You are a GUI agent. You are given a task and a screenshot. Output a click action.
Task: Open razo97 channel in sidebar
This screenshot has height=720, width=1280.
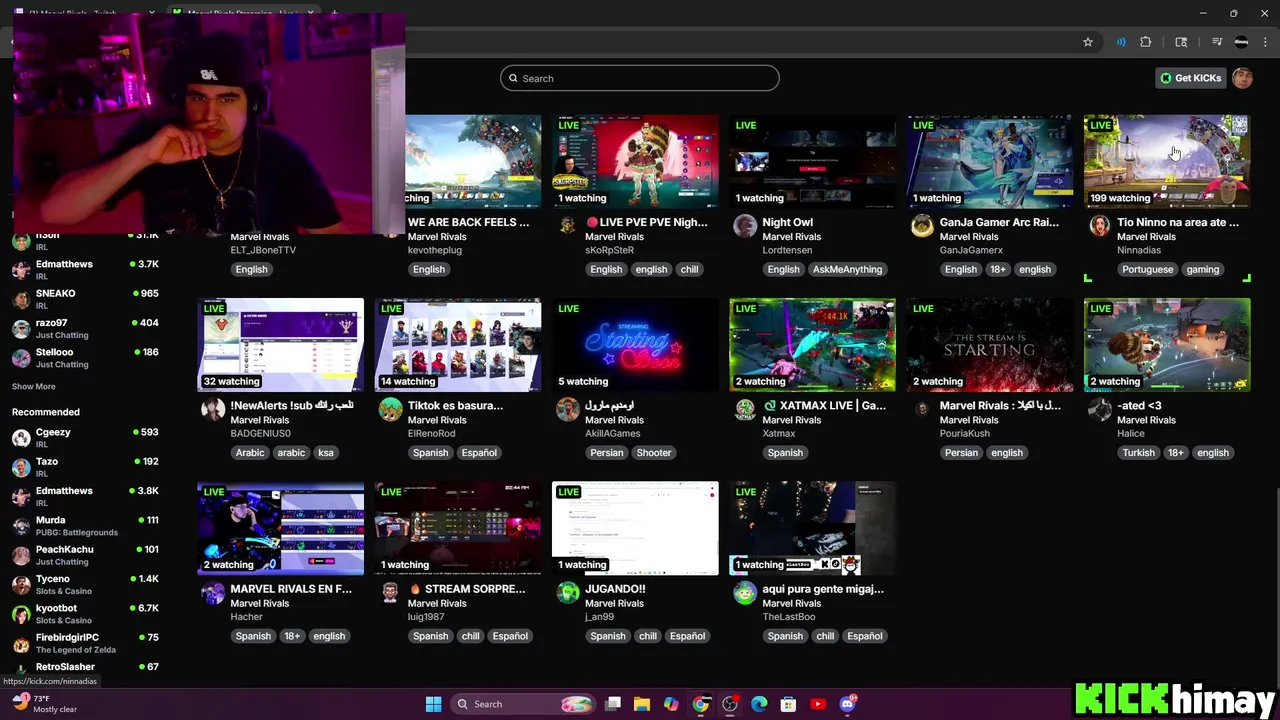click(85, 328)
